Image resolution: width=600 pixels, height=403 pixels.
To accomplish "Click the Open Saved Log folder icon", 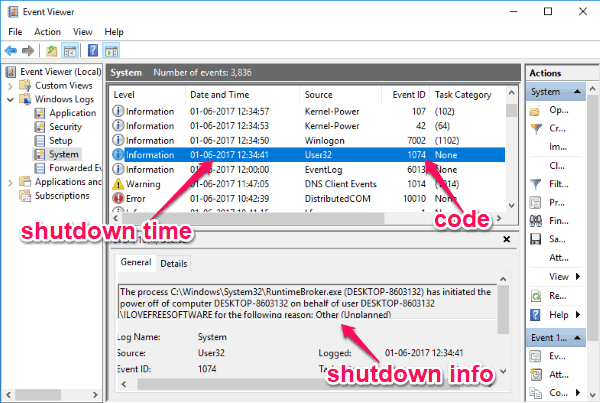I will pos(535,111).
